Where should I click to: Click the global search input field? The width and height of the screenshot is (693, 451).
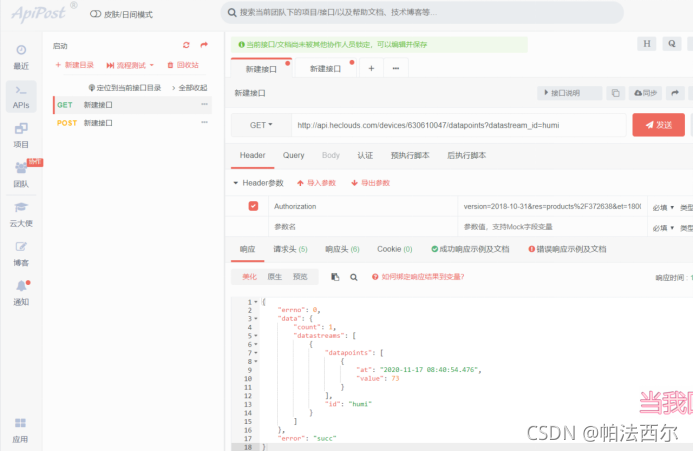(422, 12)
